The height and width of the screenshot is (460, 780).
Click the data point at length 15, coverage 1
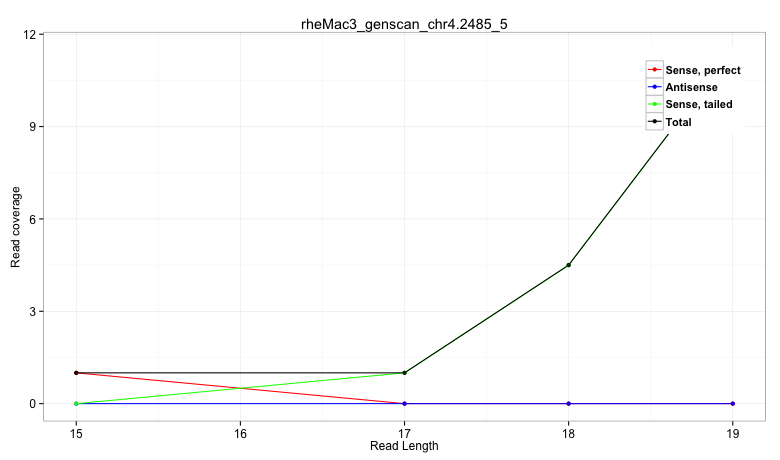click(x=76, y=373)
